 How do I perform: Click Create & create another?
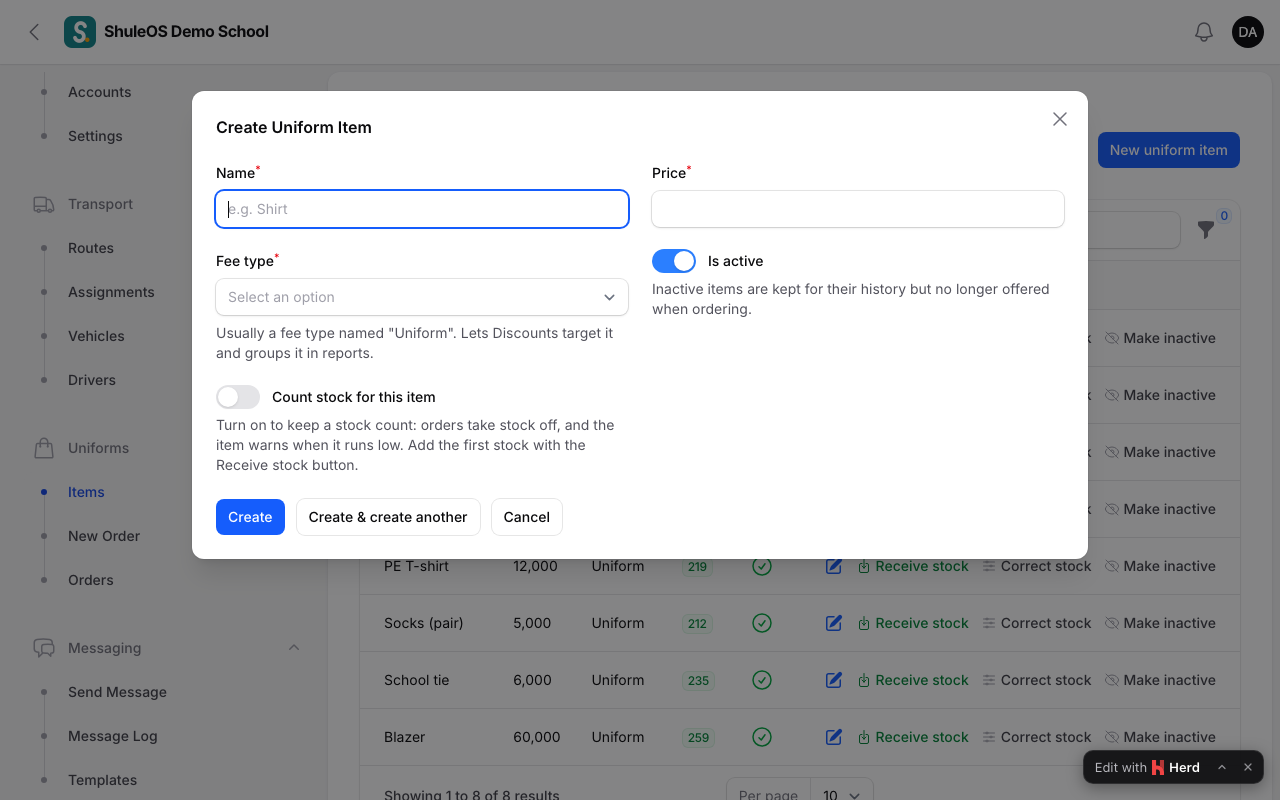coord(388,517)
